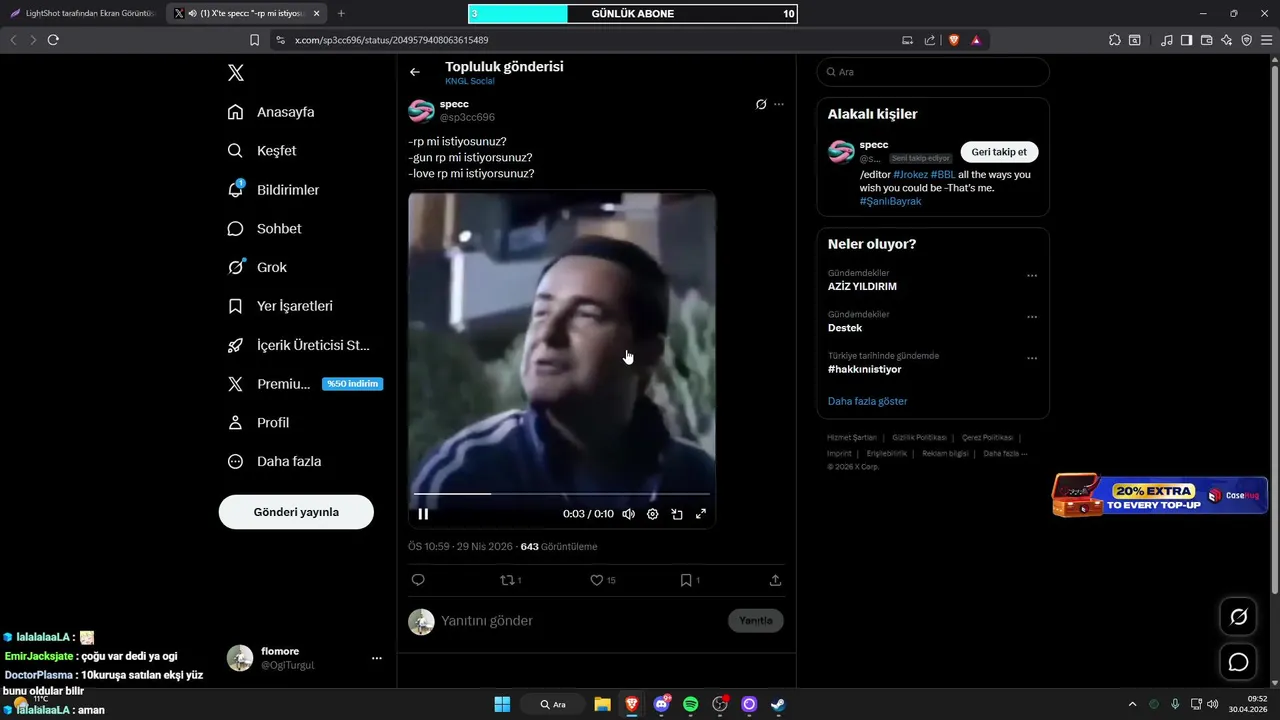
Task: Open the #ŞanlıBayrak hashtag
Action: [891, 201]
